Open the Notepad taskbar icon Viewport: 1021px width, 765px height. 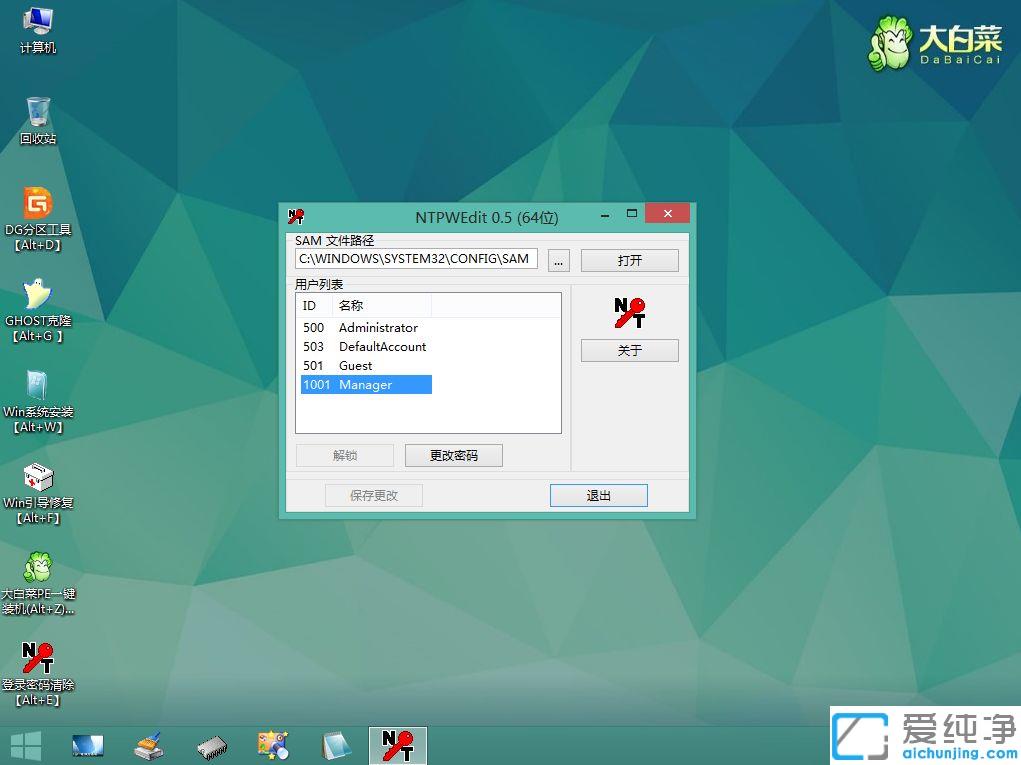[335, 744]
